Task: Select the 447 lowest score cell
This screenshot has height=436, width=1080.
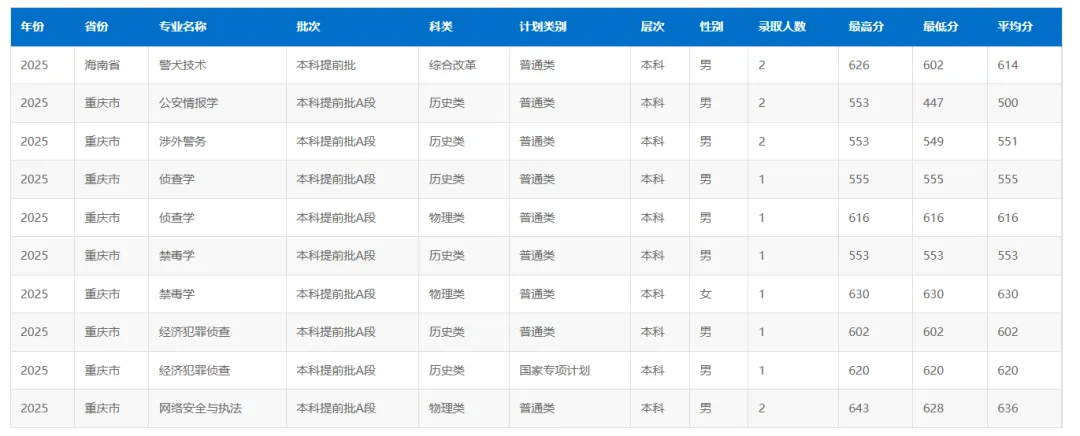Action: coord(933,103)
